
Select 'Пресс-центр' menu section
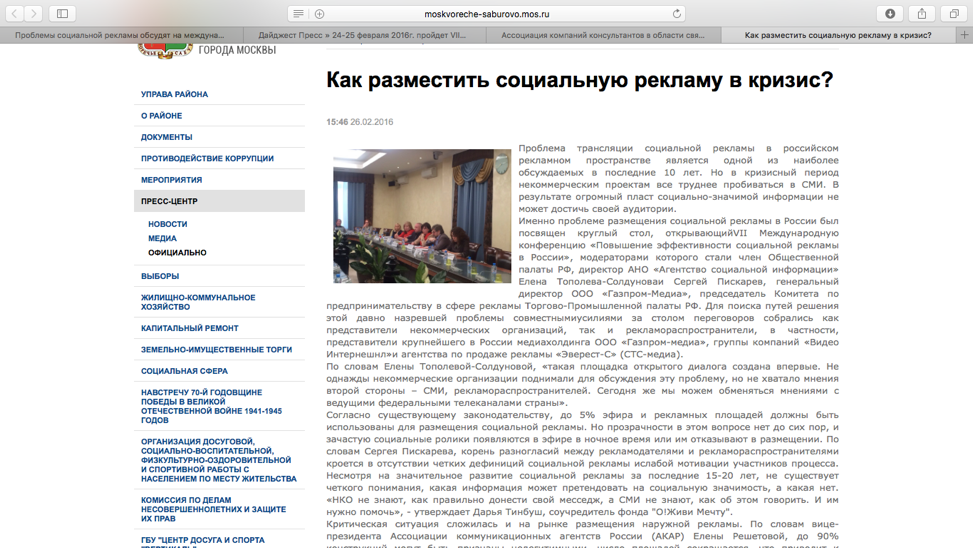coord(219,201)
